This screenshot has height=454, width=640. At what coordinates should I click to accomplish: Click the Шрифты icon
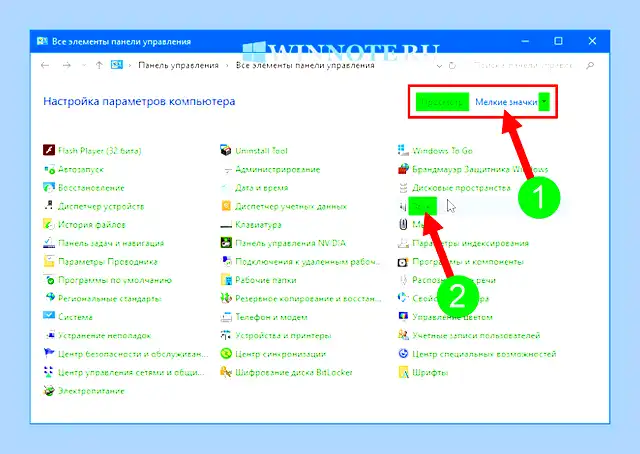point(403,372)
